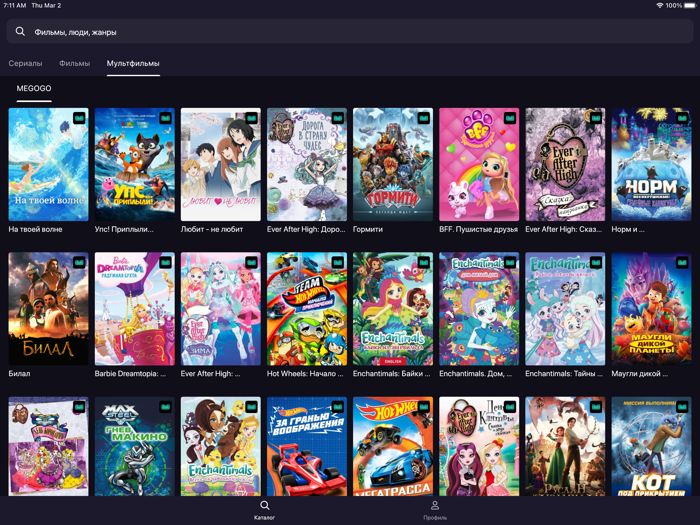Screen dimensions: 700x525
Task: Open 'На твоей волне' poster
Action: click(x=48, y=164)
